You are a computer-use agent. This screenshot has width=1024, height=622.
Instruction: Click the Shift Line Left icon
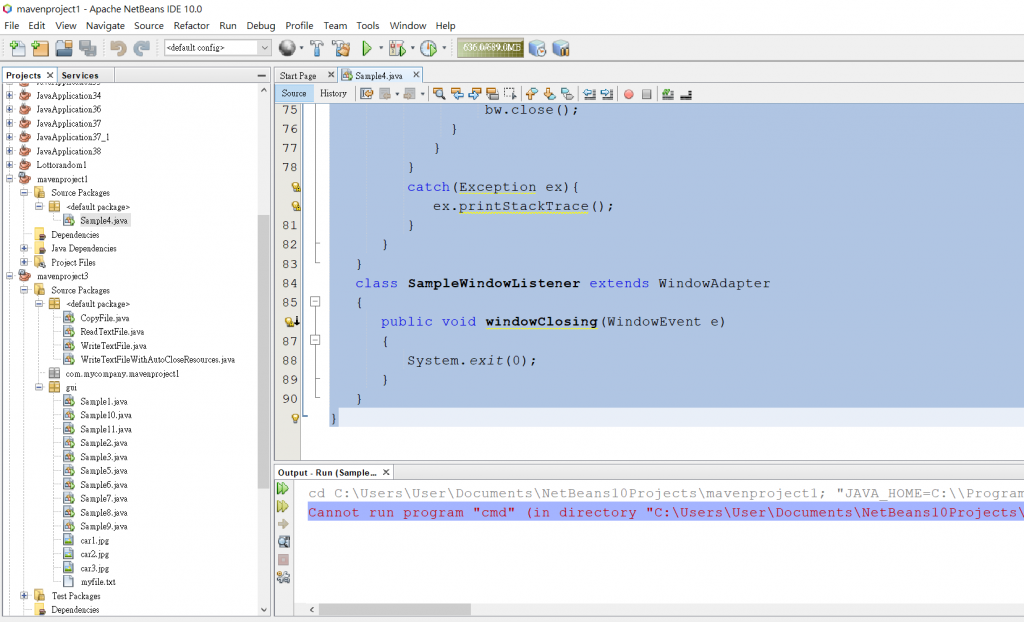pos(589,94)
